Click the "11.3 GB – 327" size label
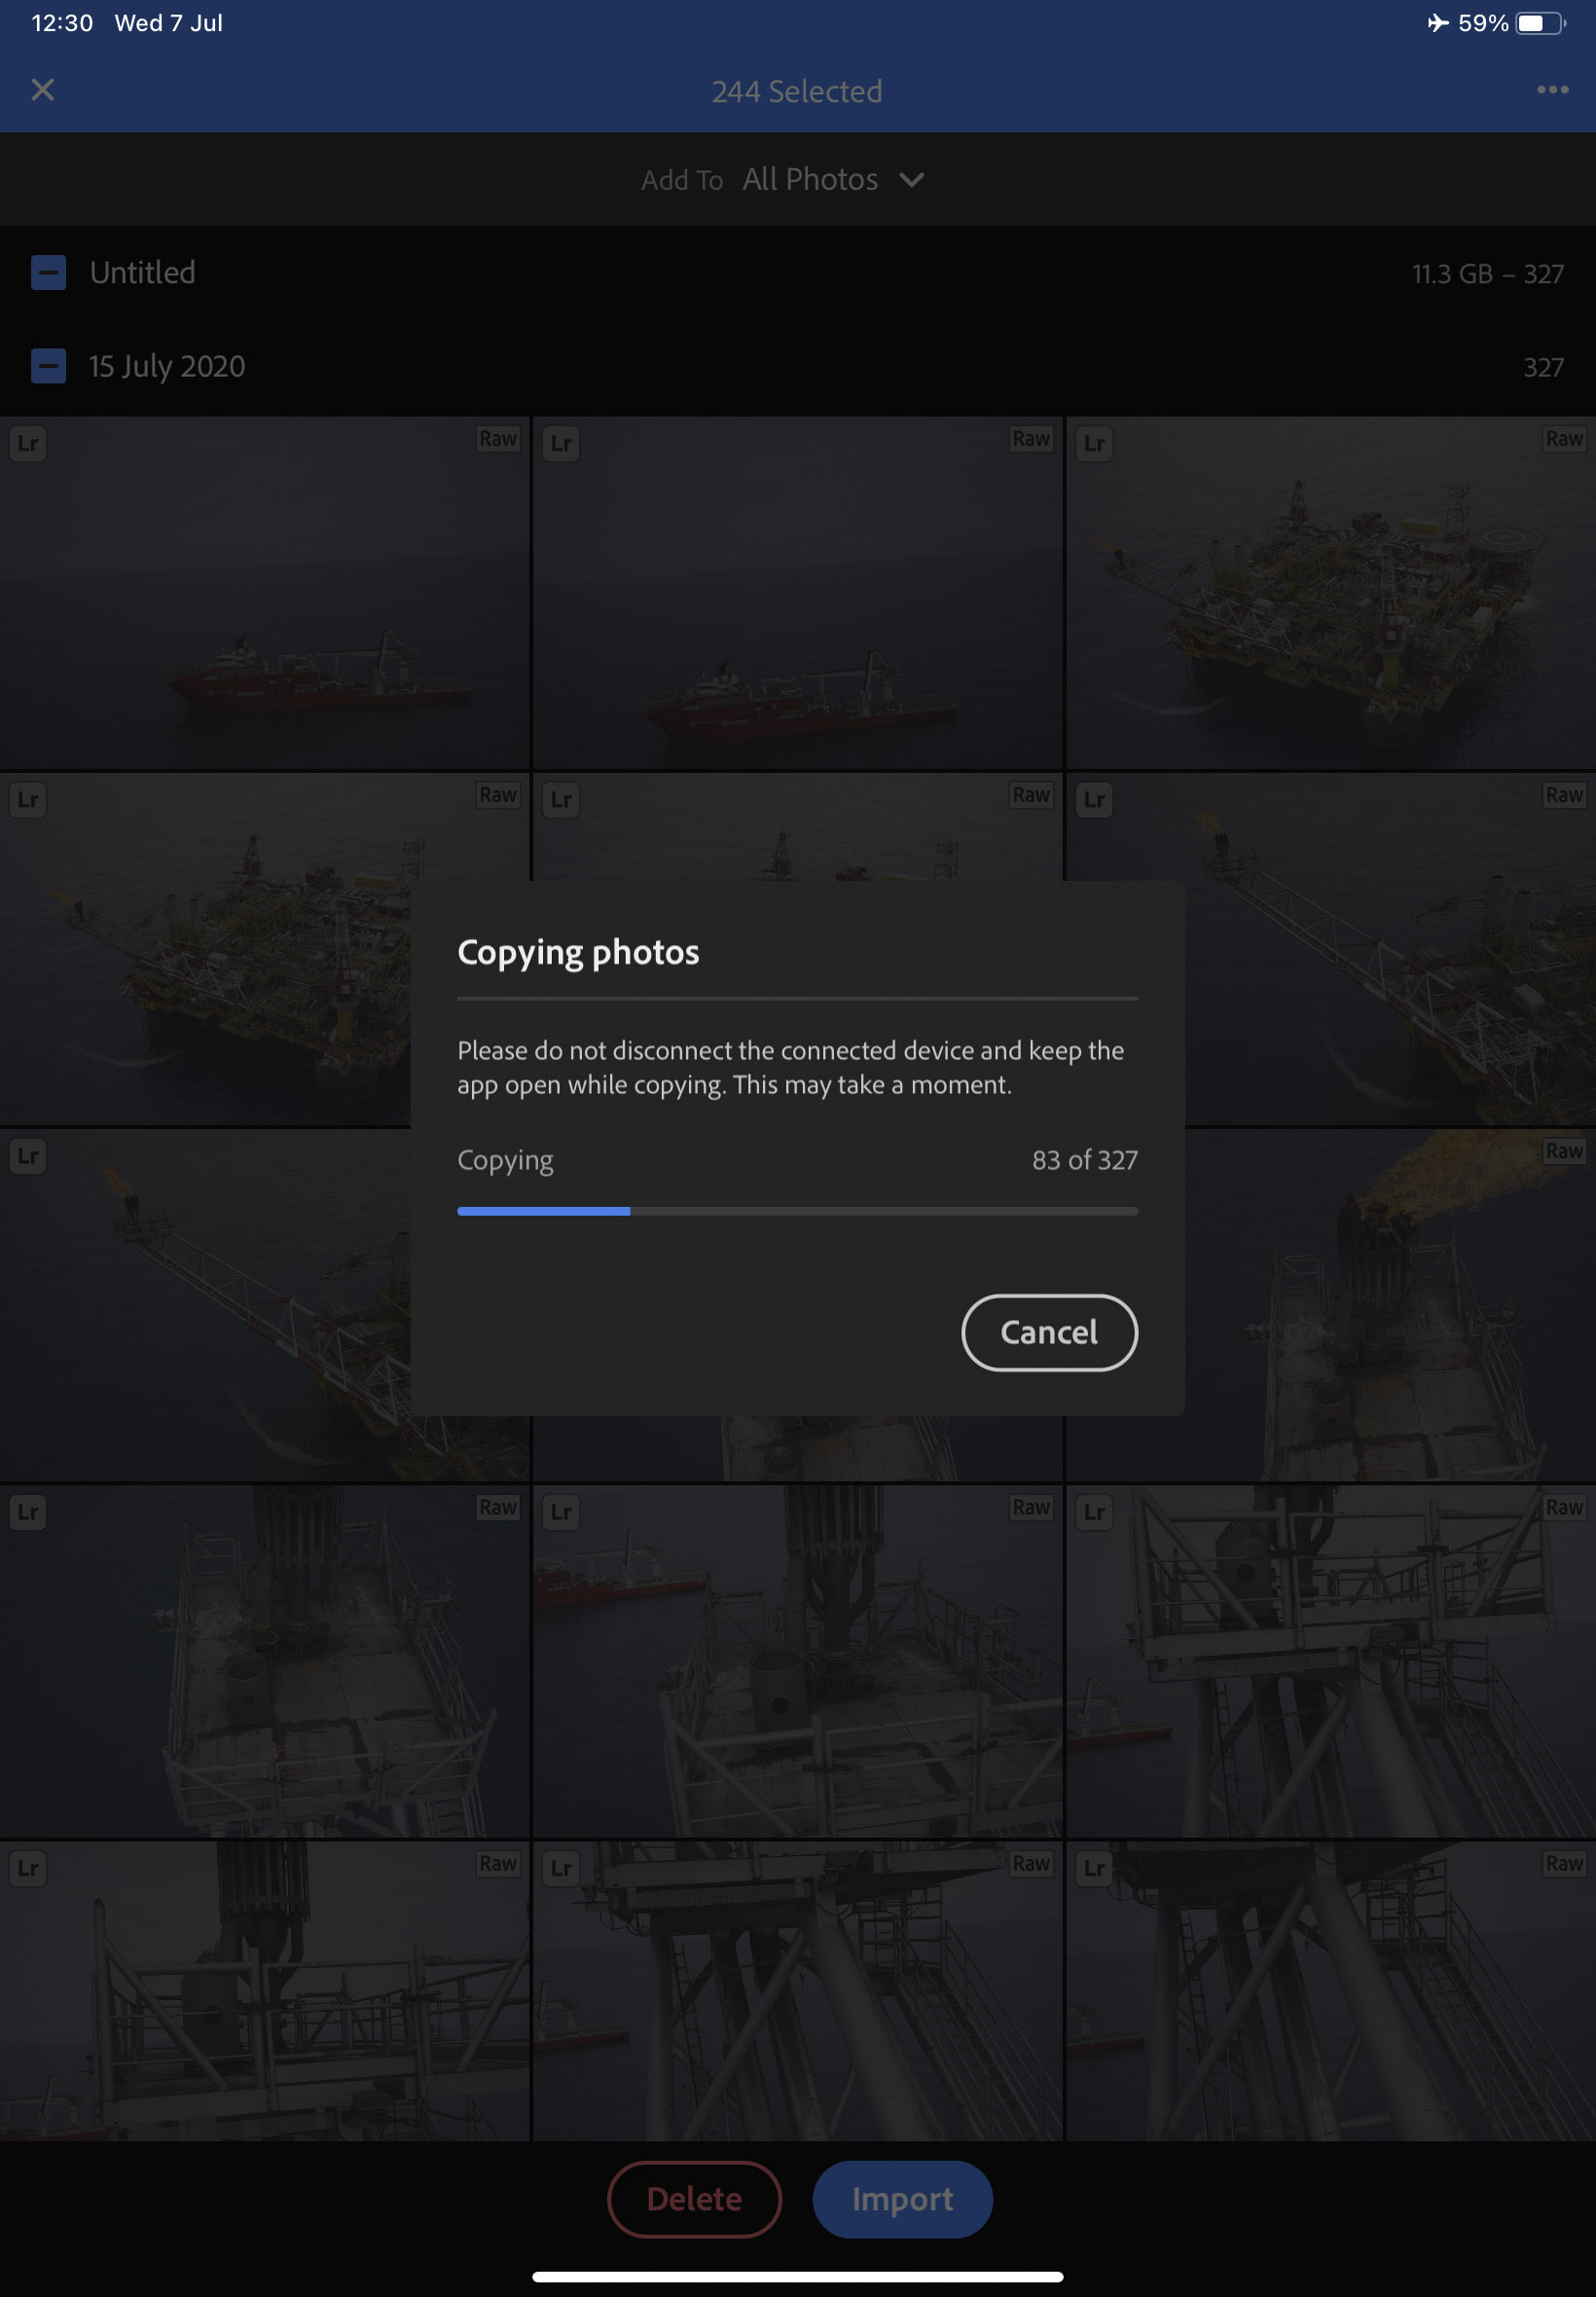The image size is (1596, 2297). pos(1487,274)
